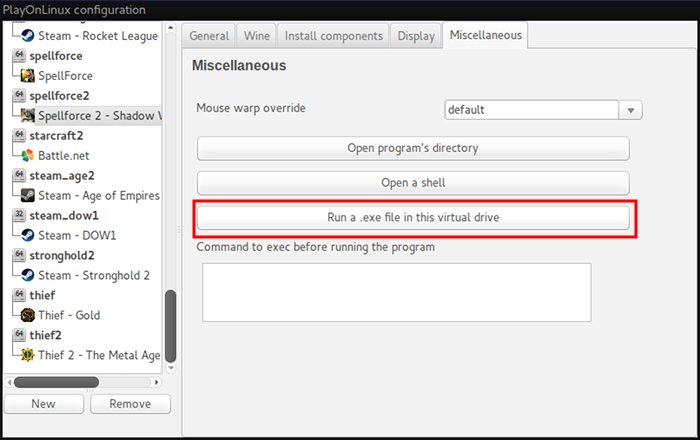Select Steam - Stronghold 2 entry
700x440 pixels.
pos(94,275)
